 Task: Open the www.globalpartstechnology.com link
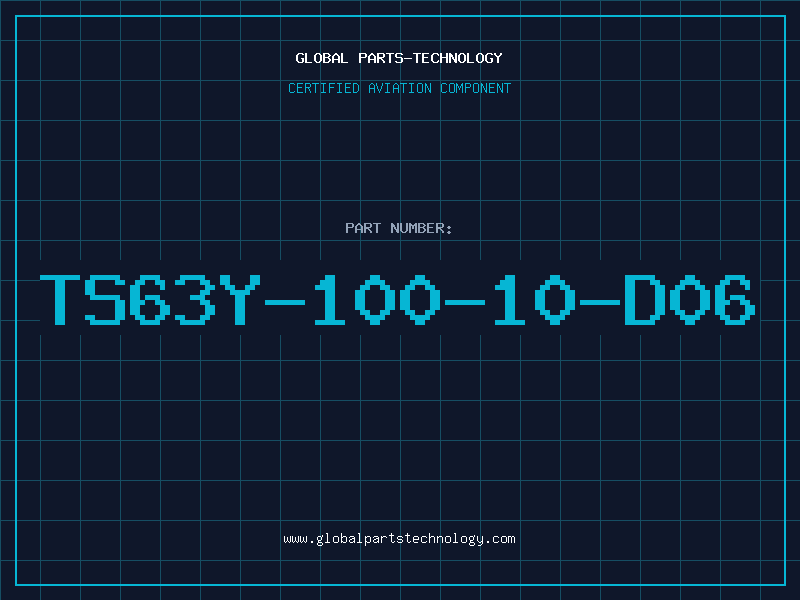[x=399, y=539]
